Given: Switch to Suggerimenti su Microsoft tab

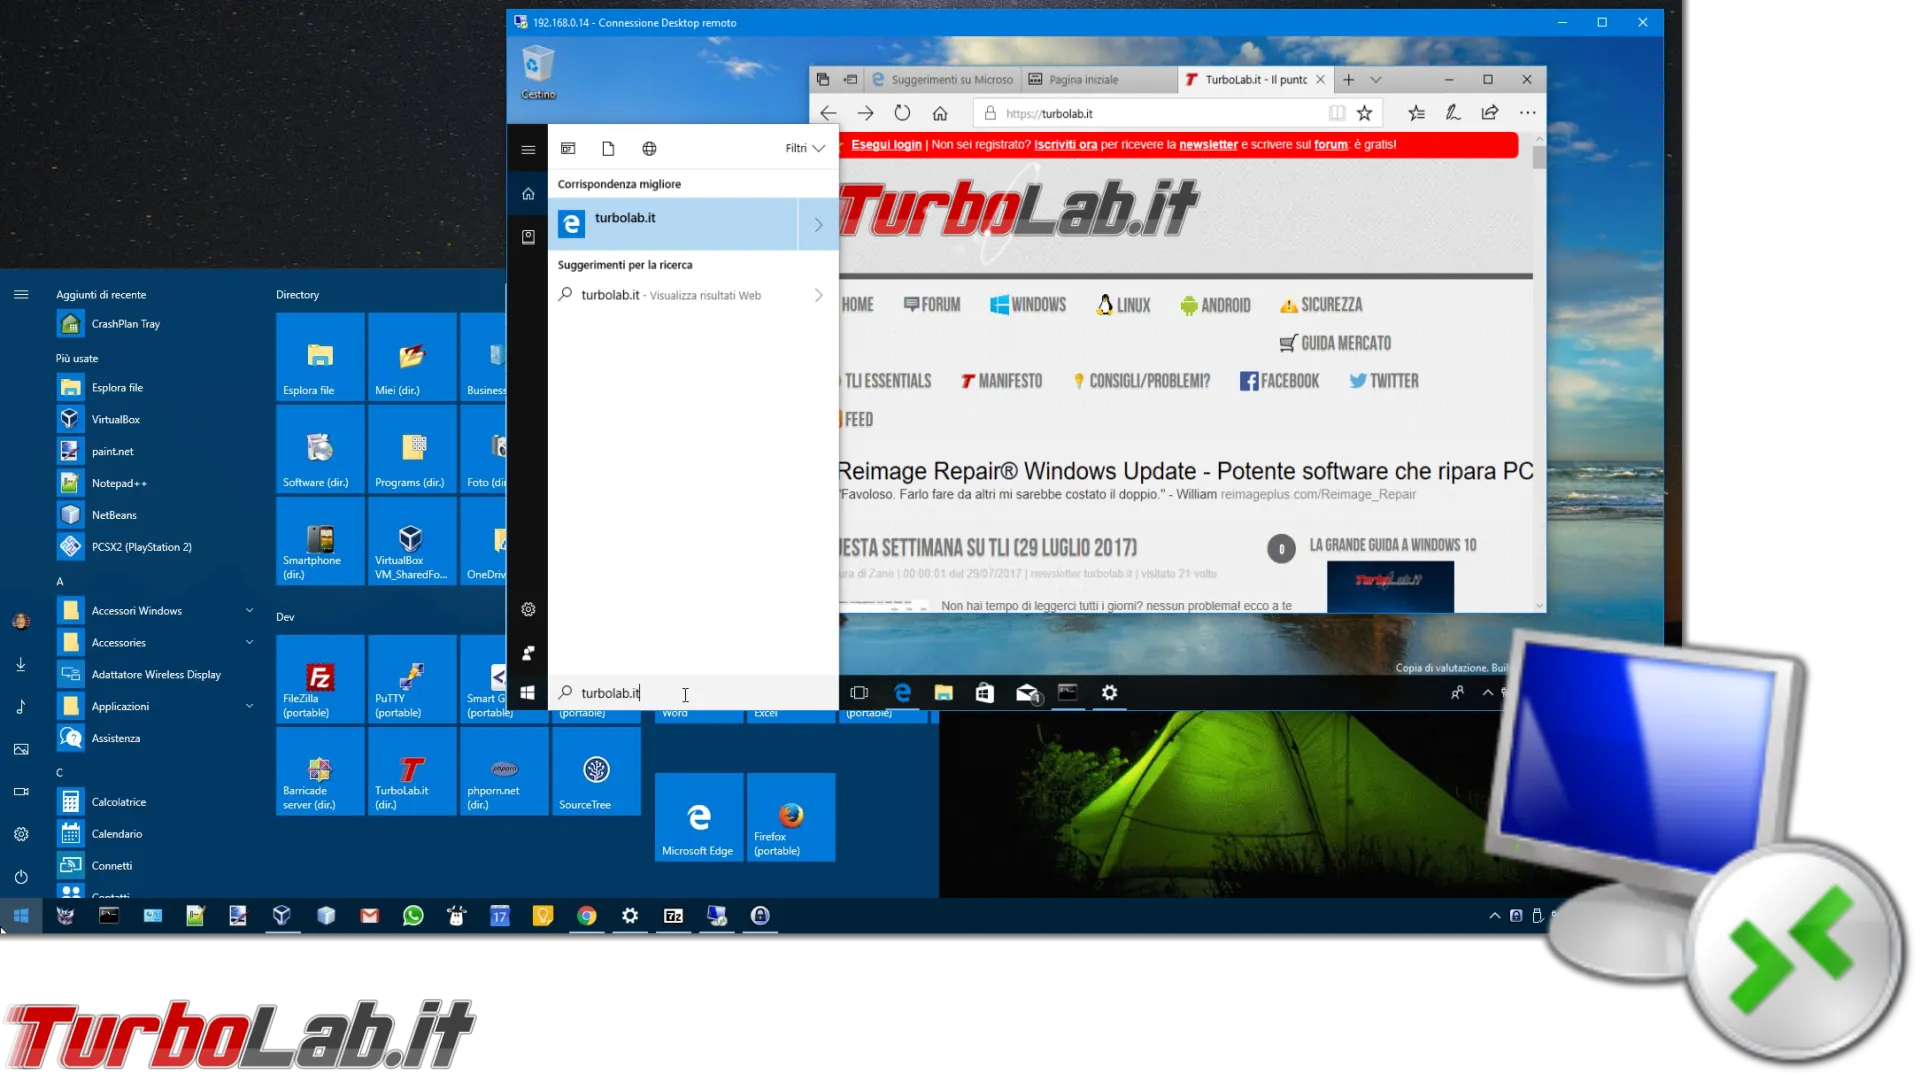Looking at the screenshot, I should point(942,79).
